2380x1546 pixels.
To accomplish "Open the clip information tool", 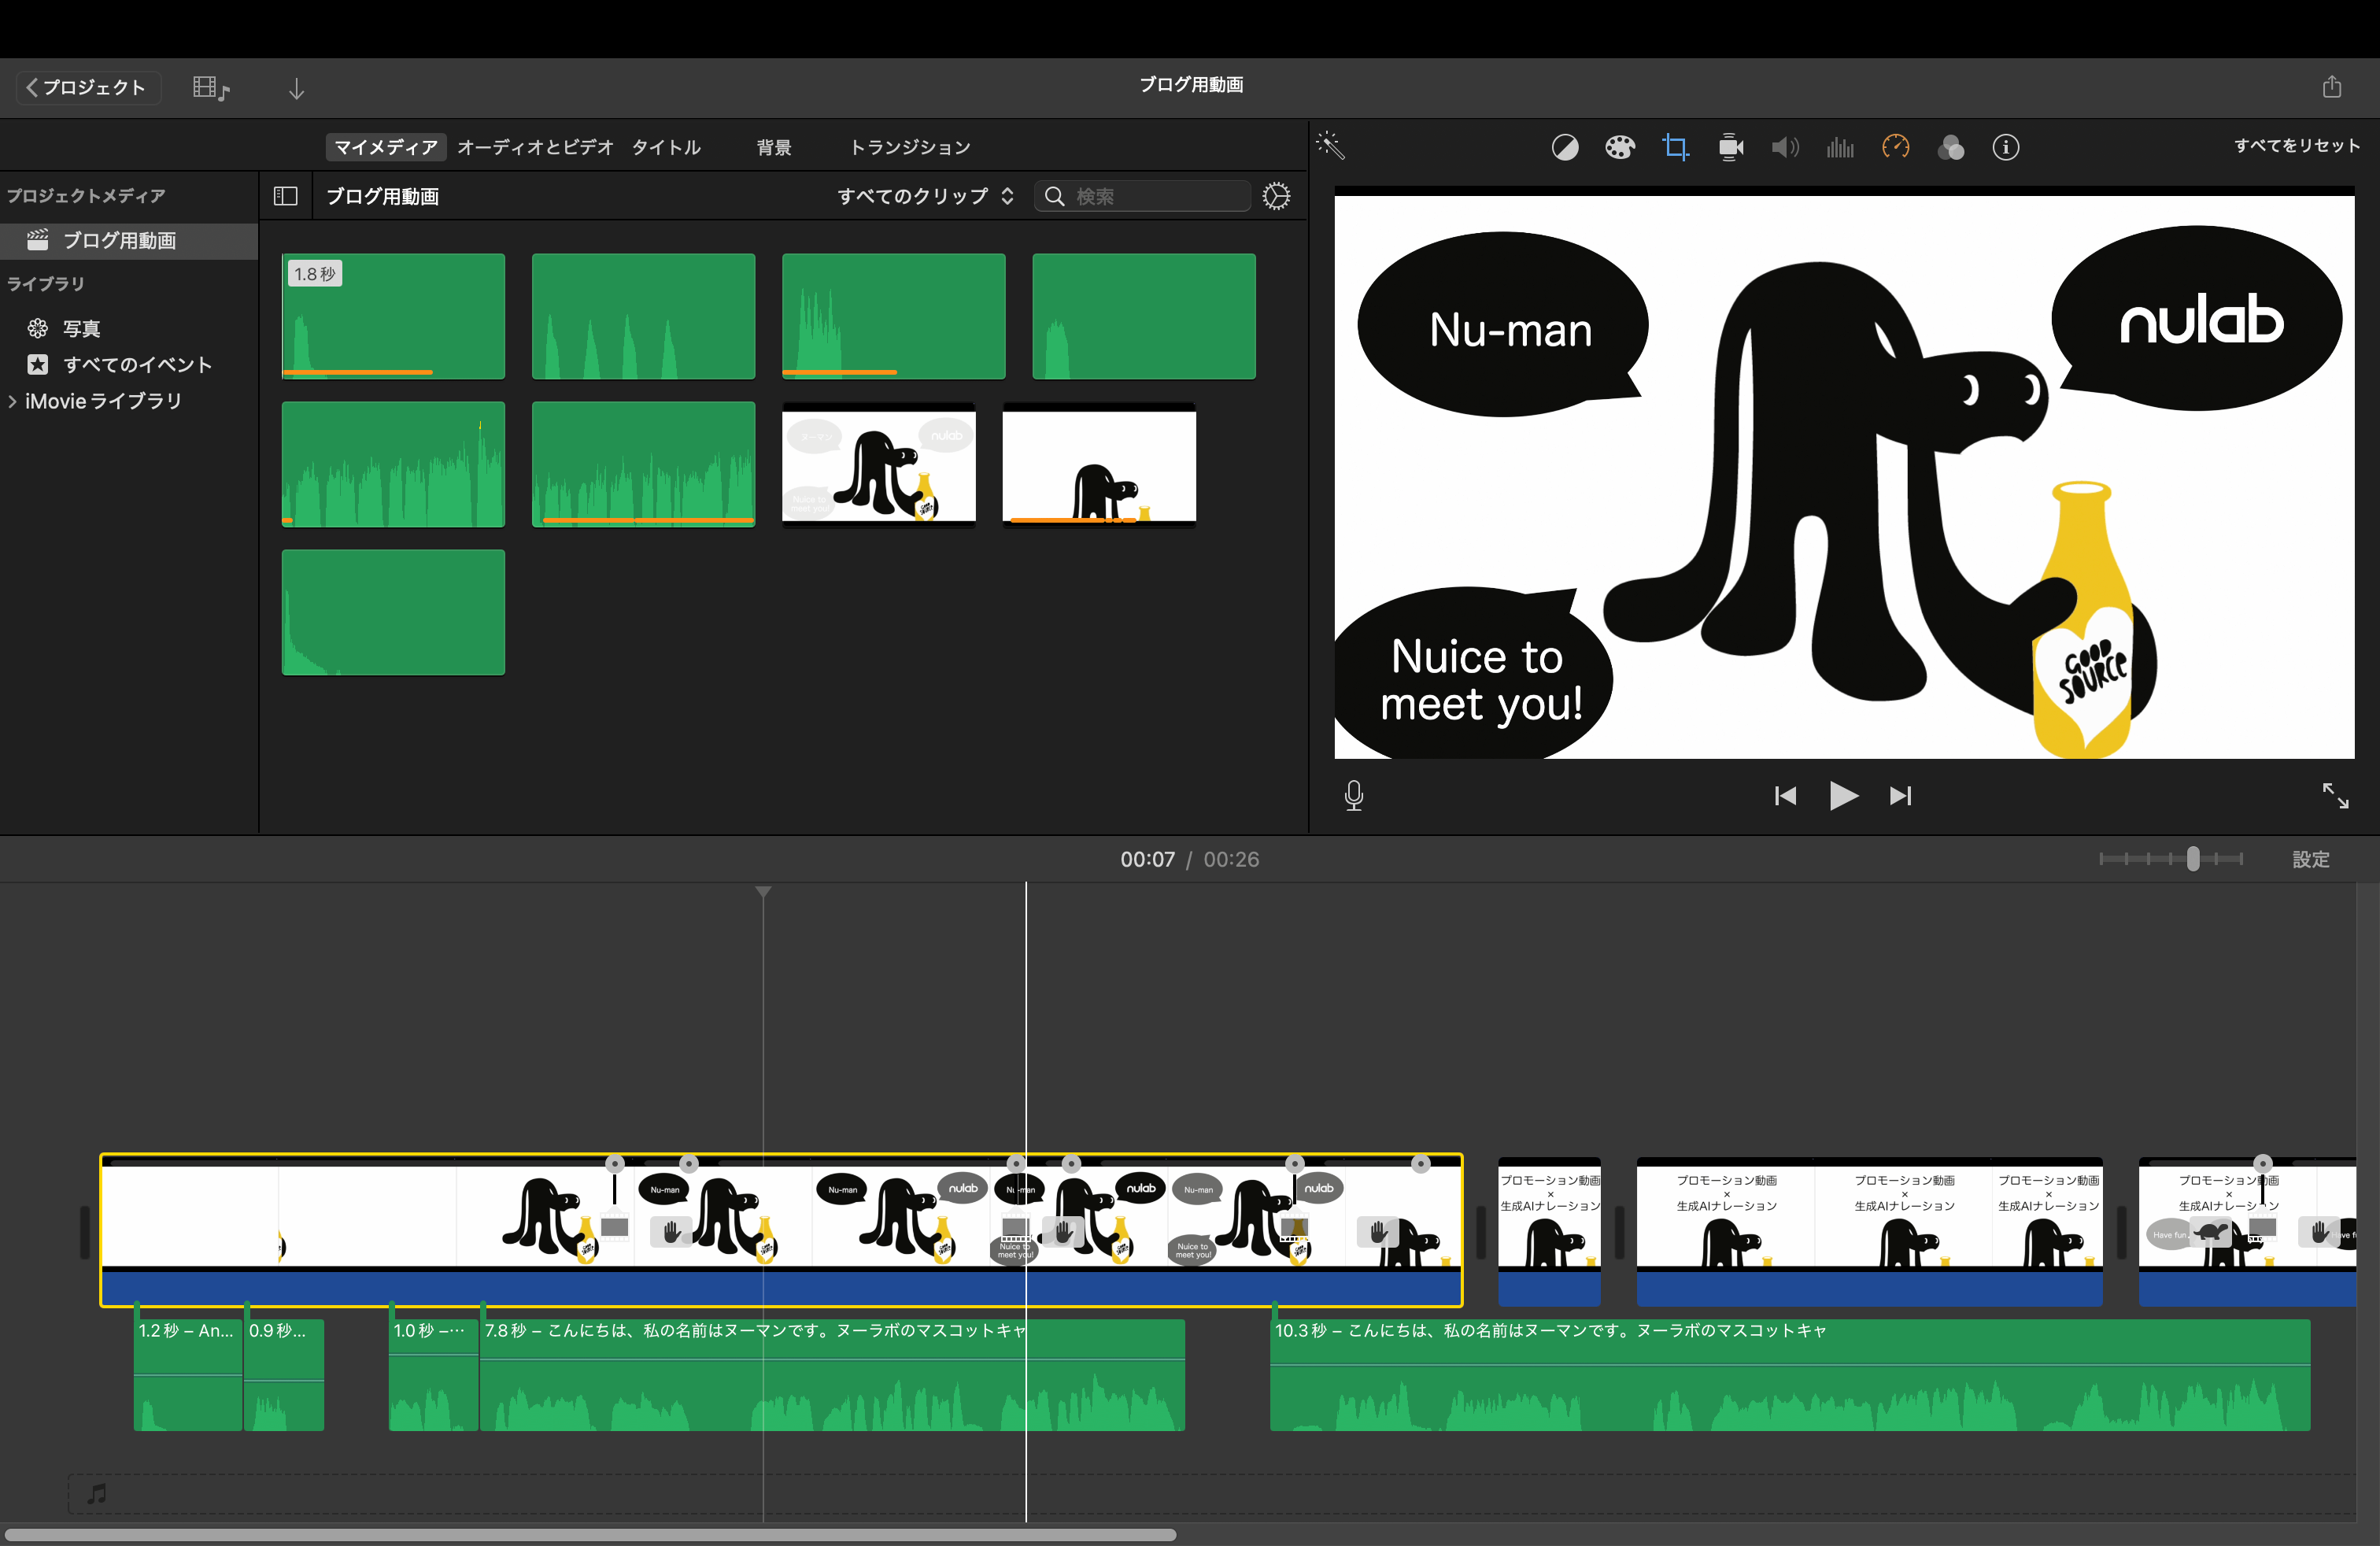I will (x=2006, y=148).
